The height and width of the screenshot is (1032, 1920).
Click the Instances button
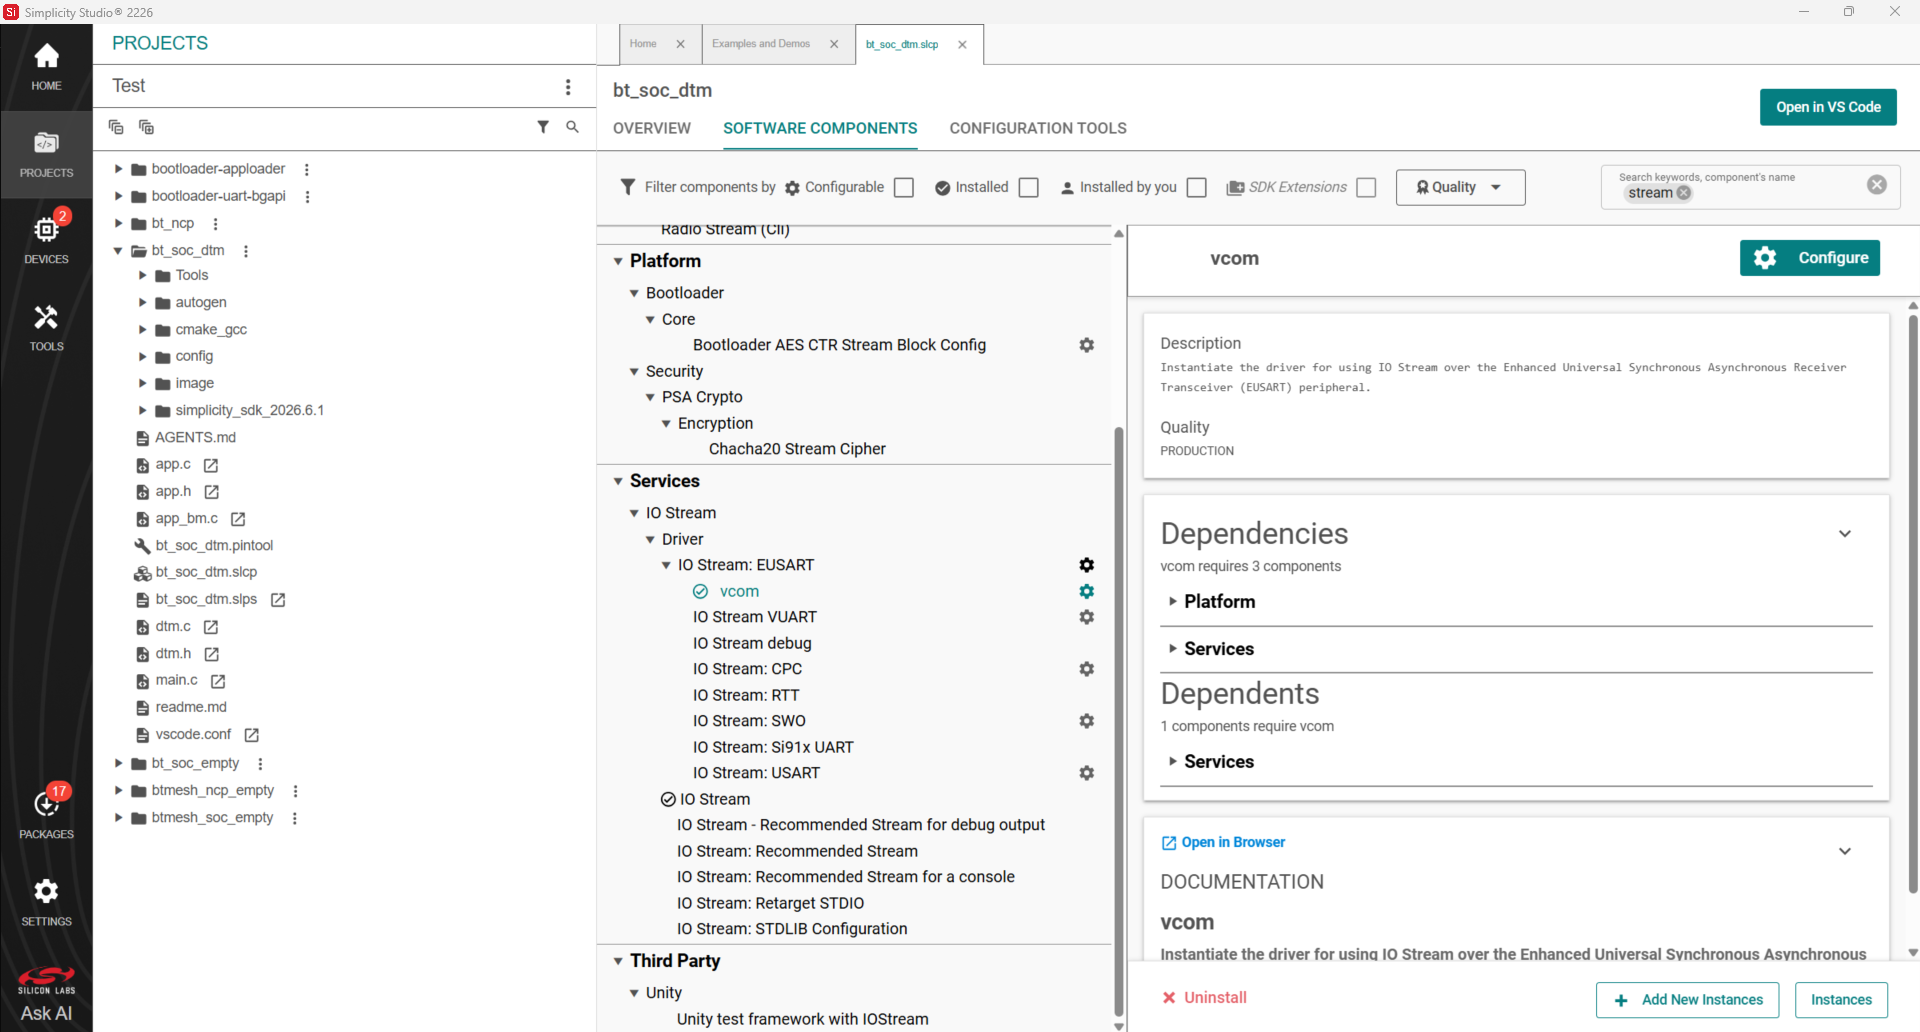pyautogui.click(x=1841, y=1000)
